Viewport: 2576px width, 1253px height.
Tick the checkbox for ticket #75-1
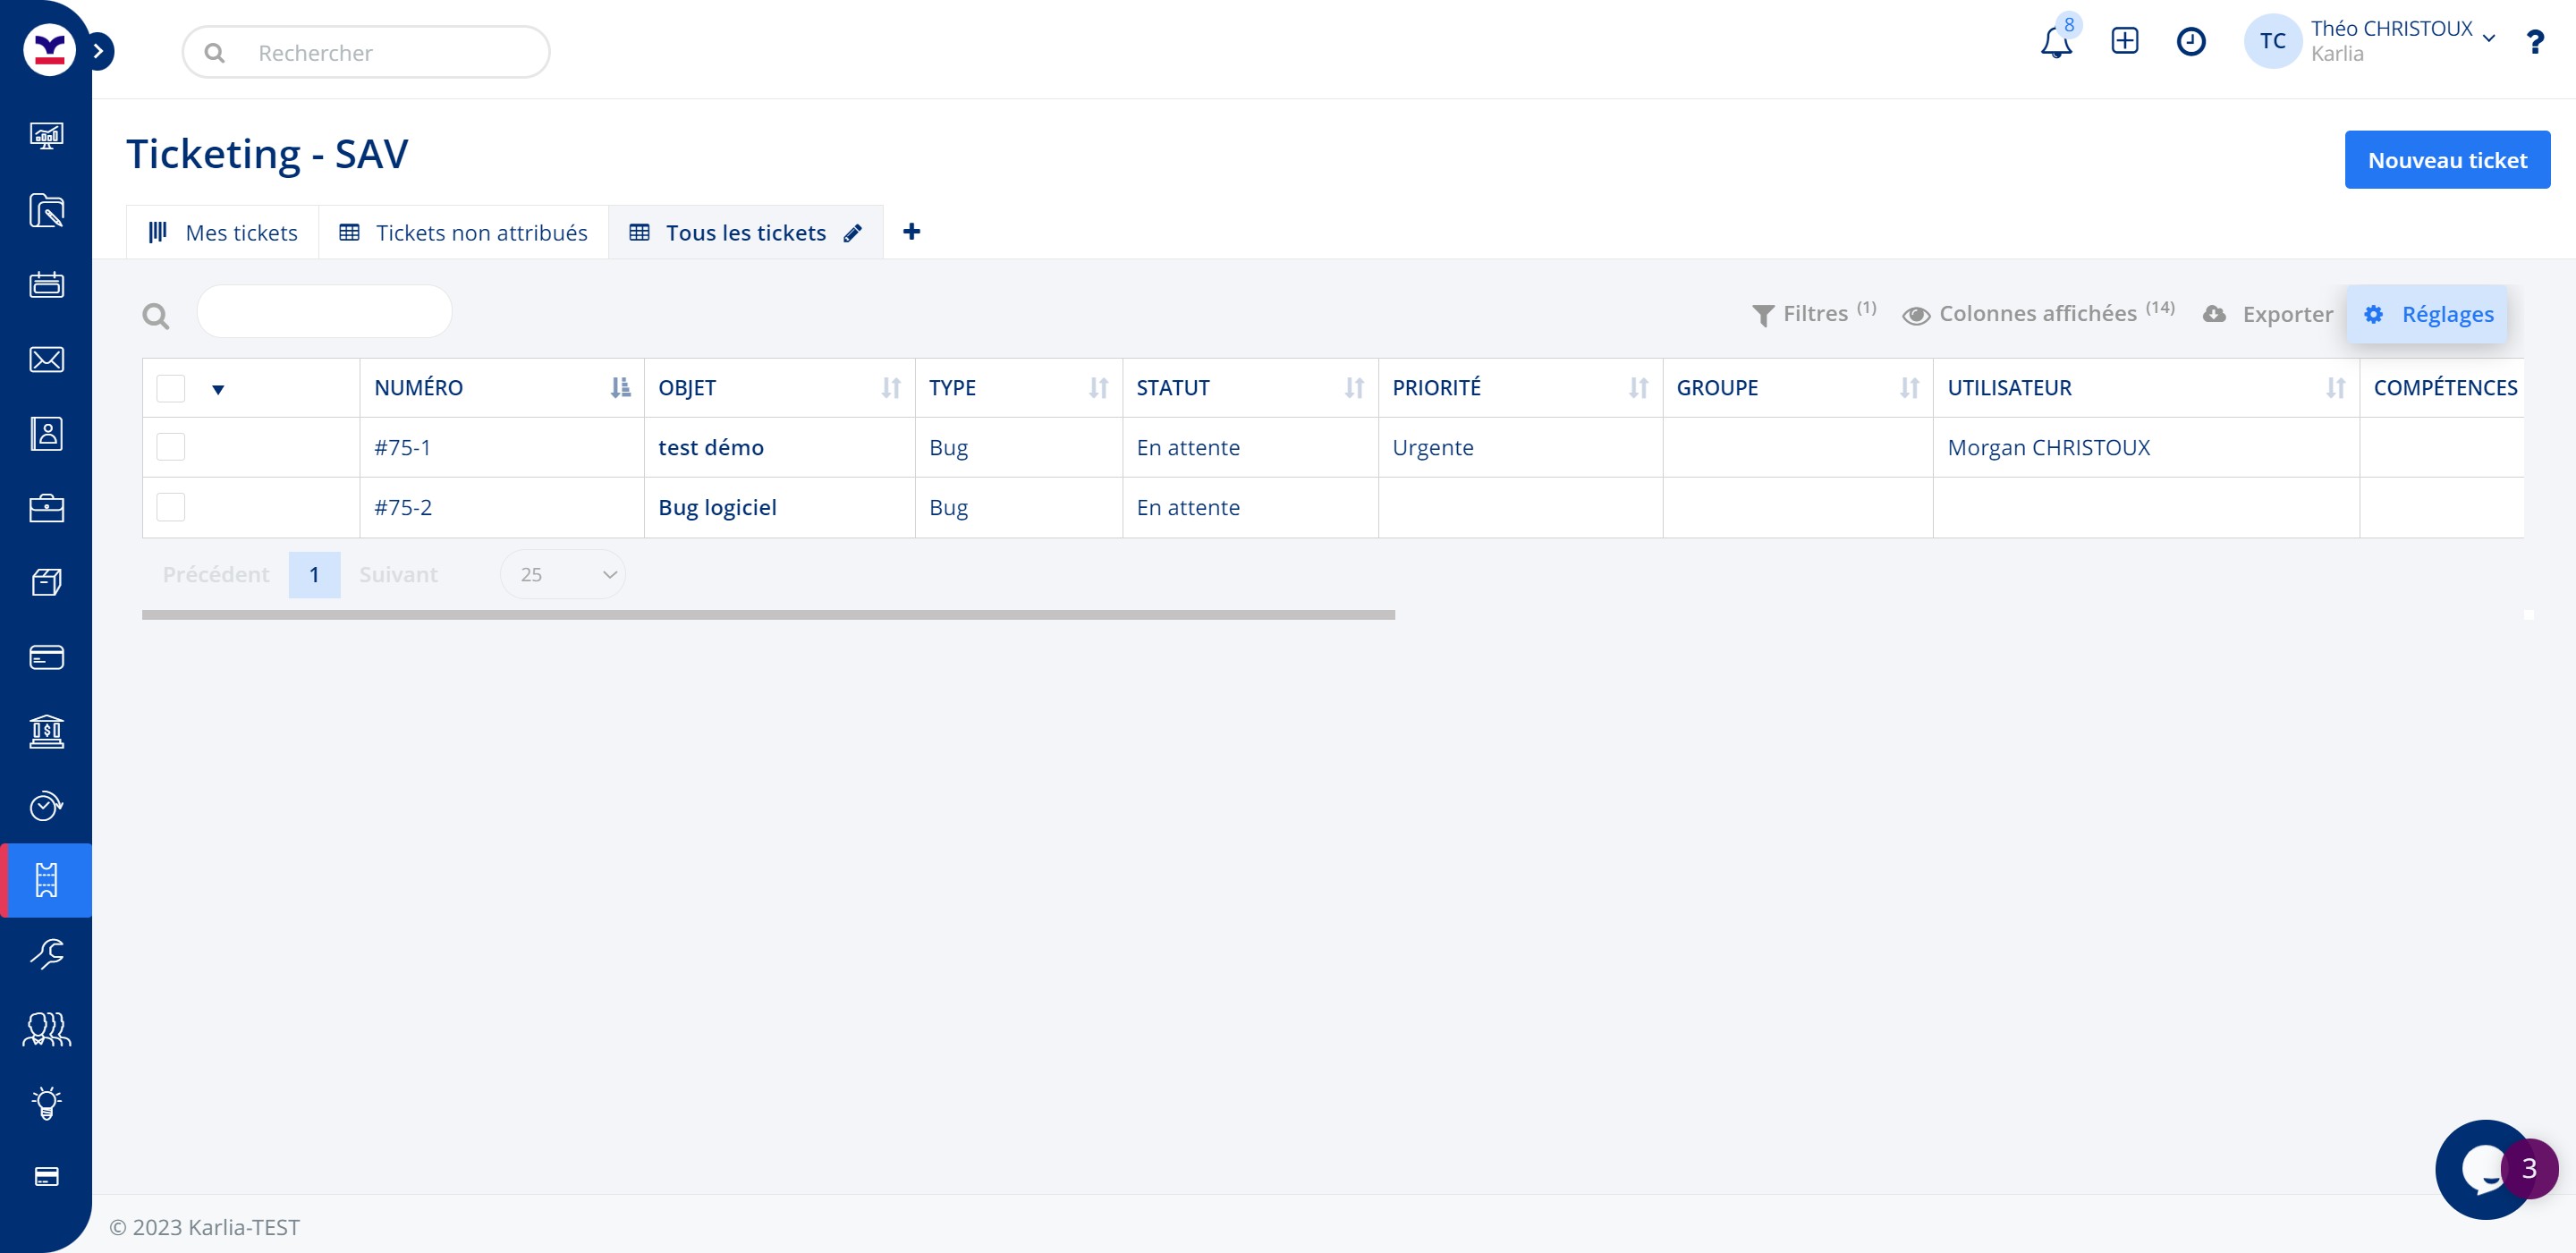(171, 447)
